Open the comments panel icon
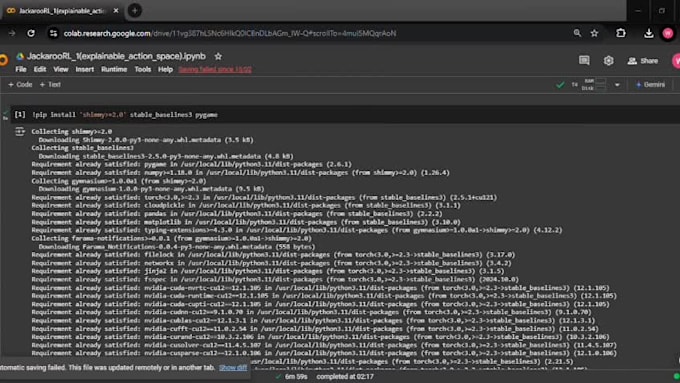The width and height of the screenshot is (680, 383). (584, 61)
